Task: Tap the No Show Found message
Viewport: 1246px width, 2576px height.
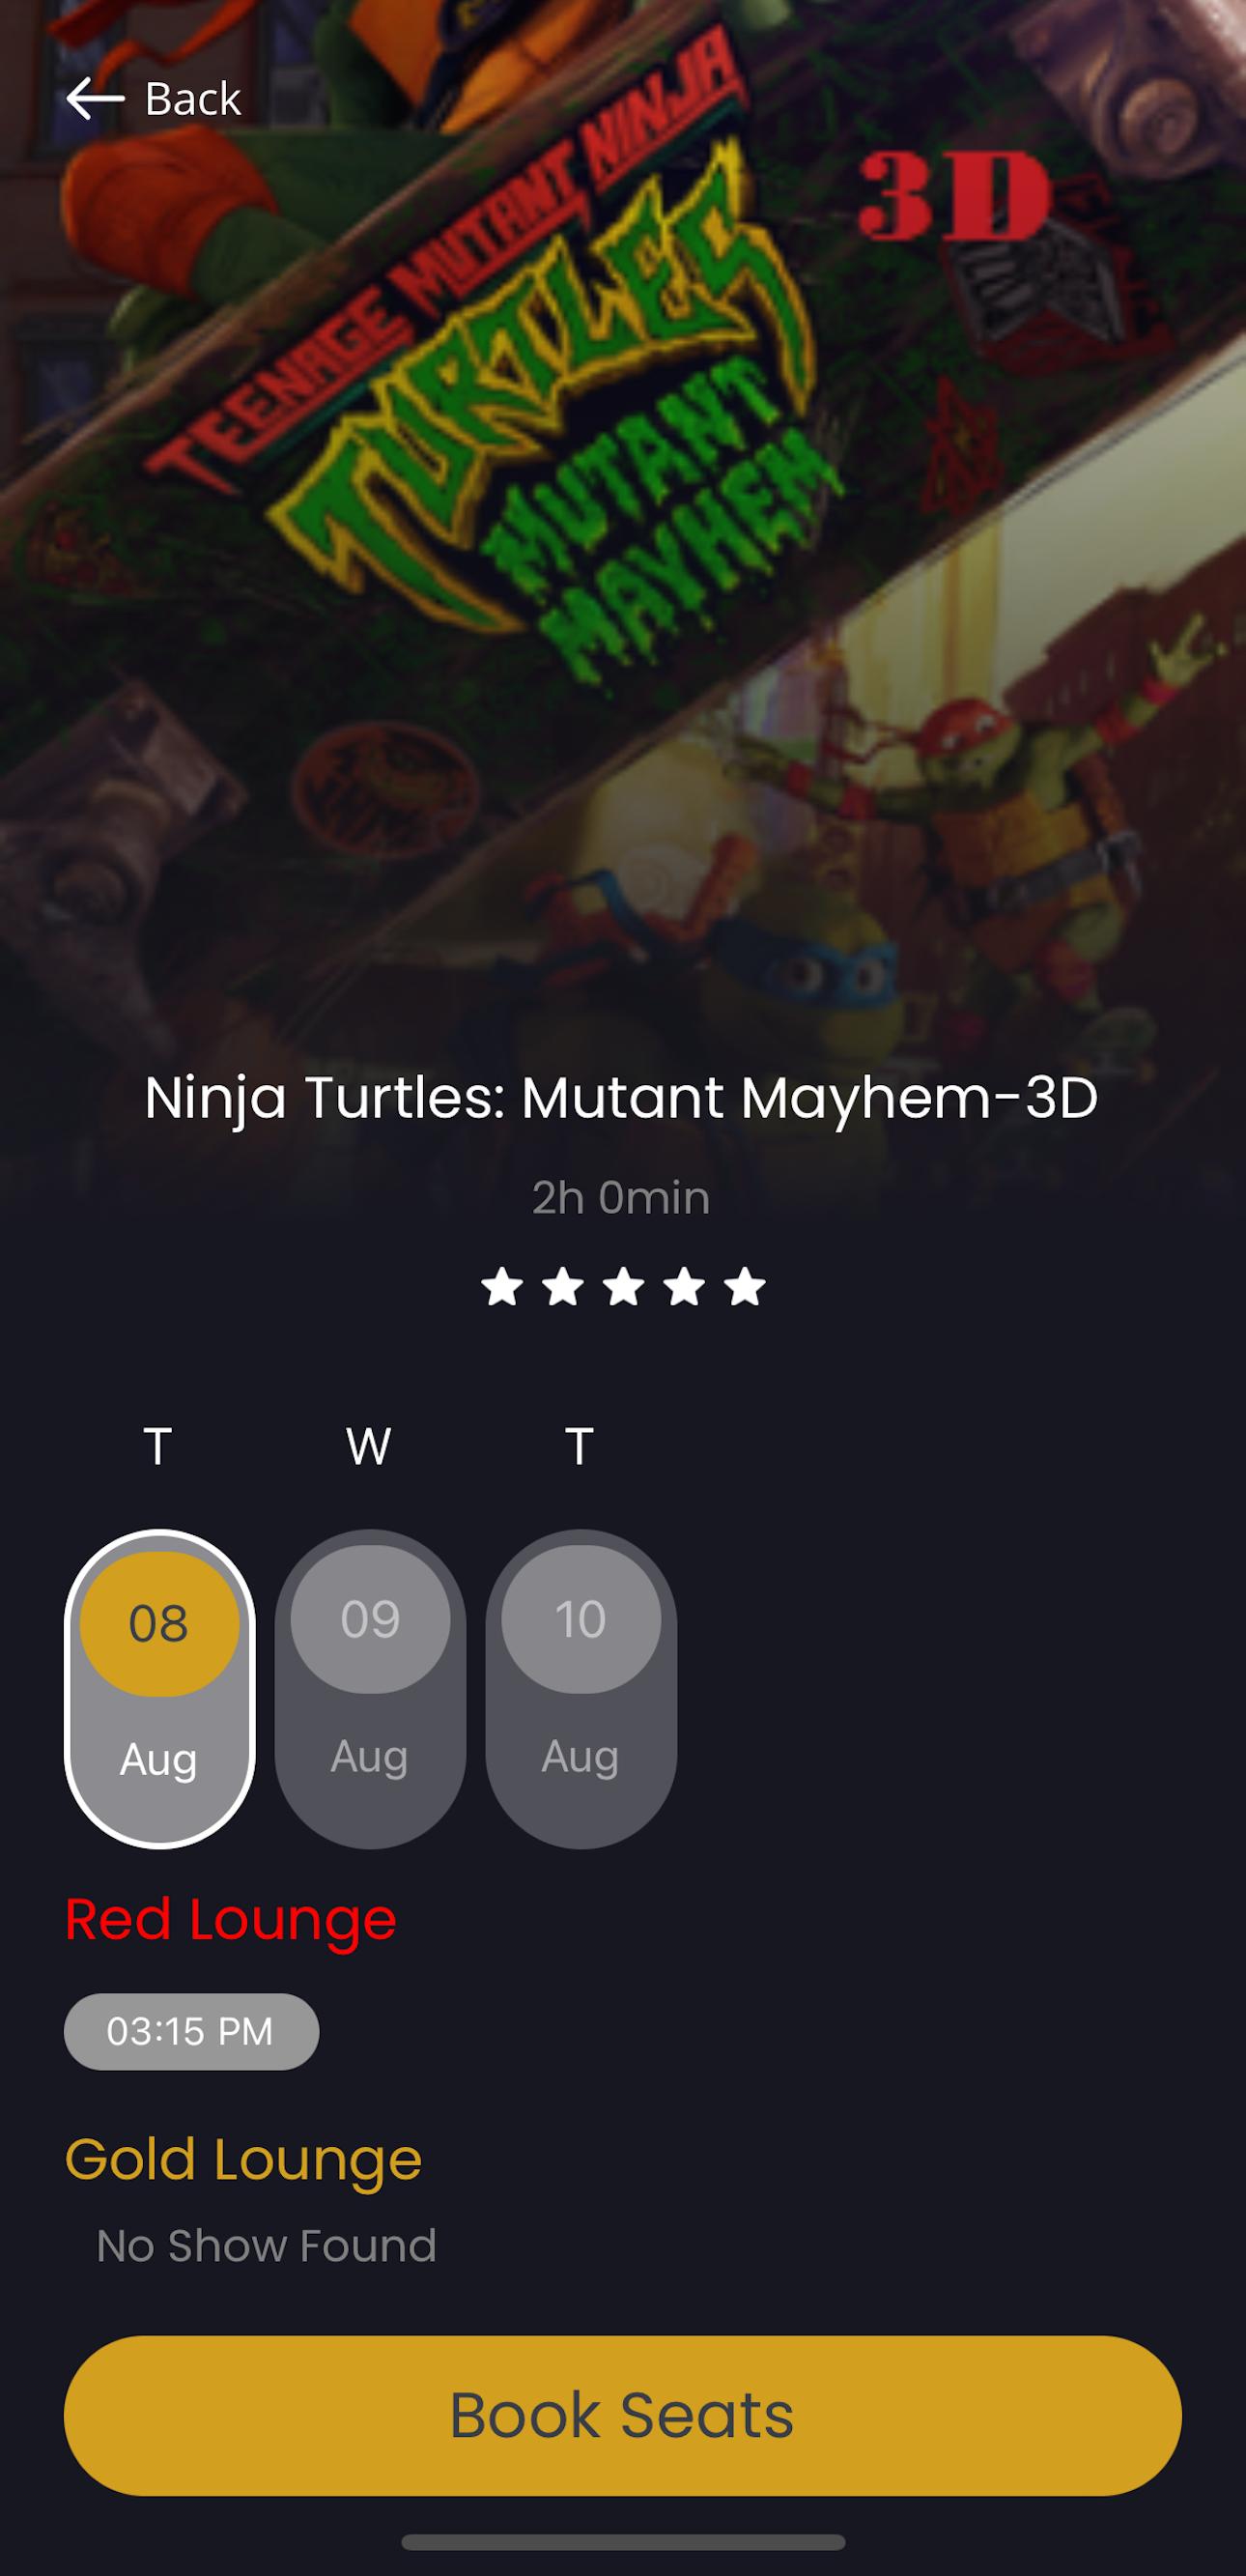Action: [x=266, y=2246]
